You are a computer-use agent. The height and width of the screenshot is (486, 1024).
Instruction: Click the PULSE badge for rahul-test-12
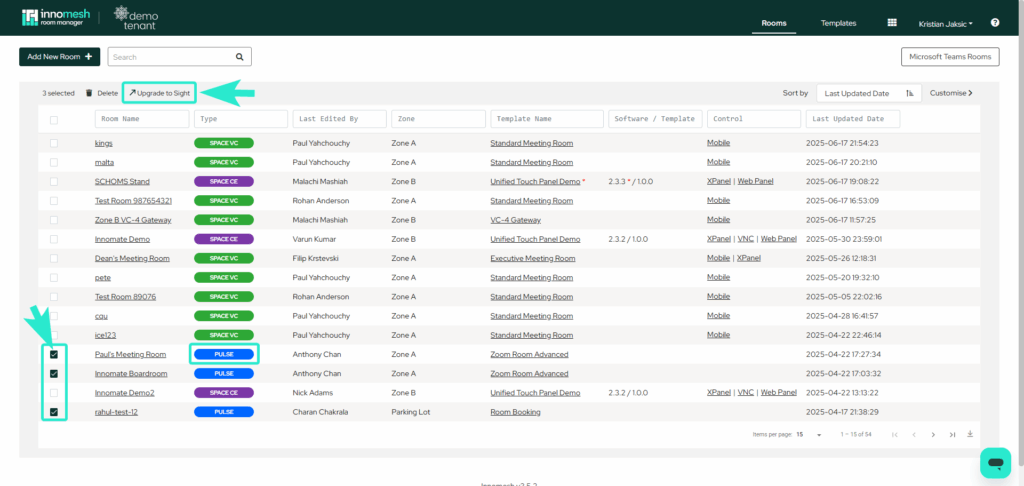pyautogui.click(x=224, y=412)
